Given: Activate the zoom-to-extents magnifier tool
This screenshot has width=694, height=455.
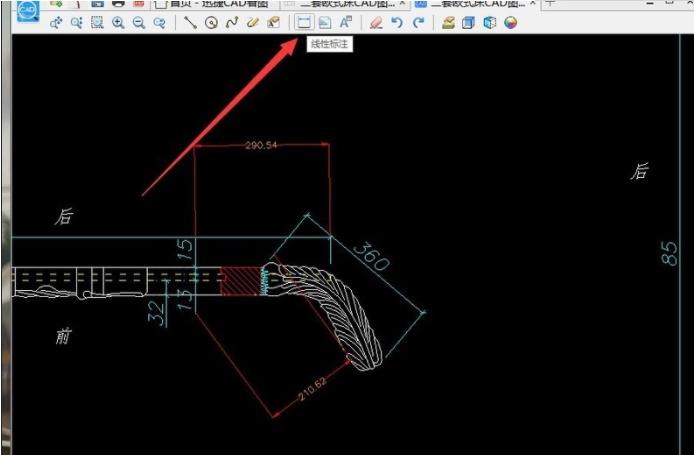Looking at the screenshot, I should 77,23.
